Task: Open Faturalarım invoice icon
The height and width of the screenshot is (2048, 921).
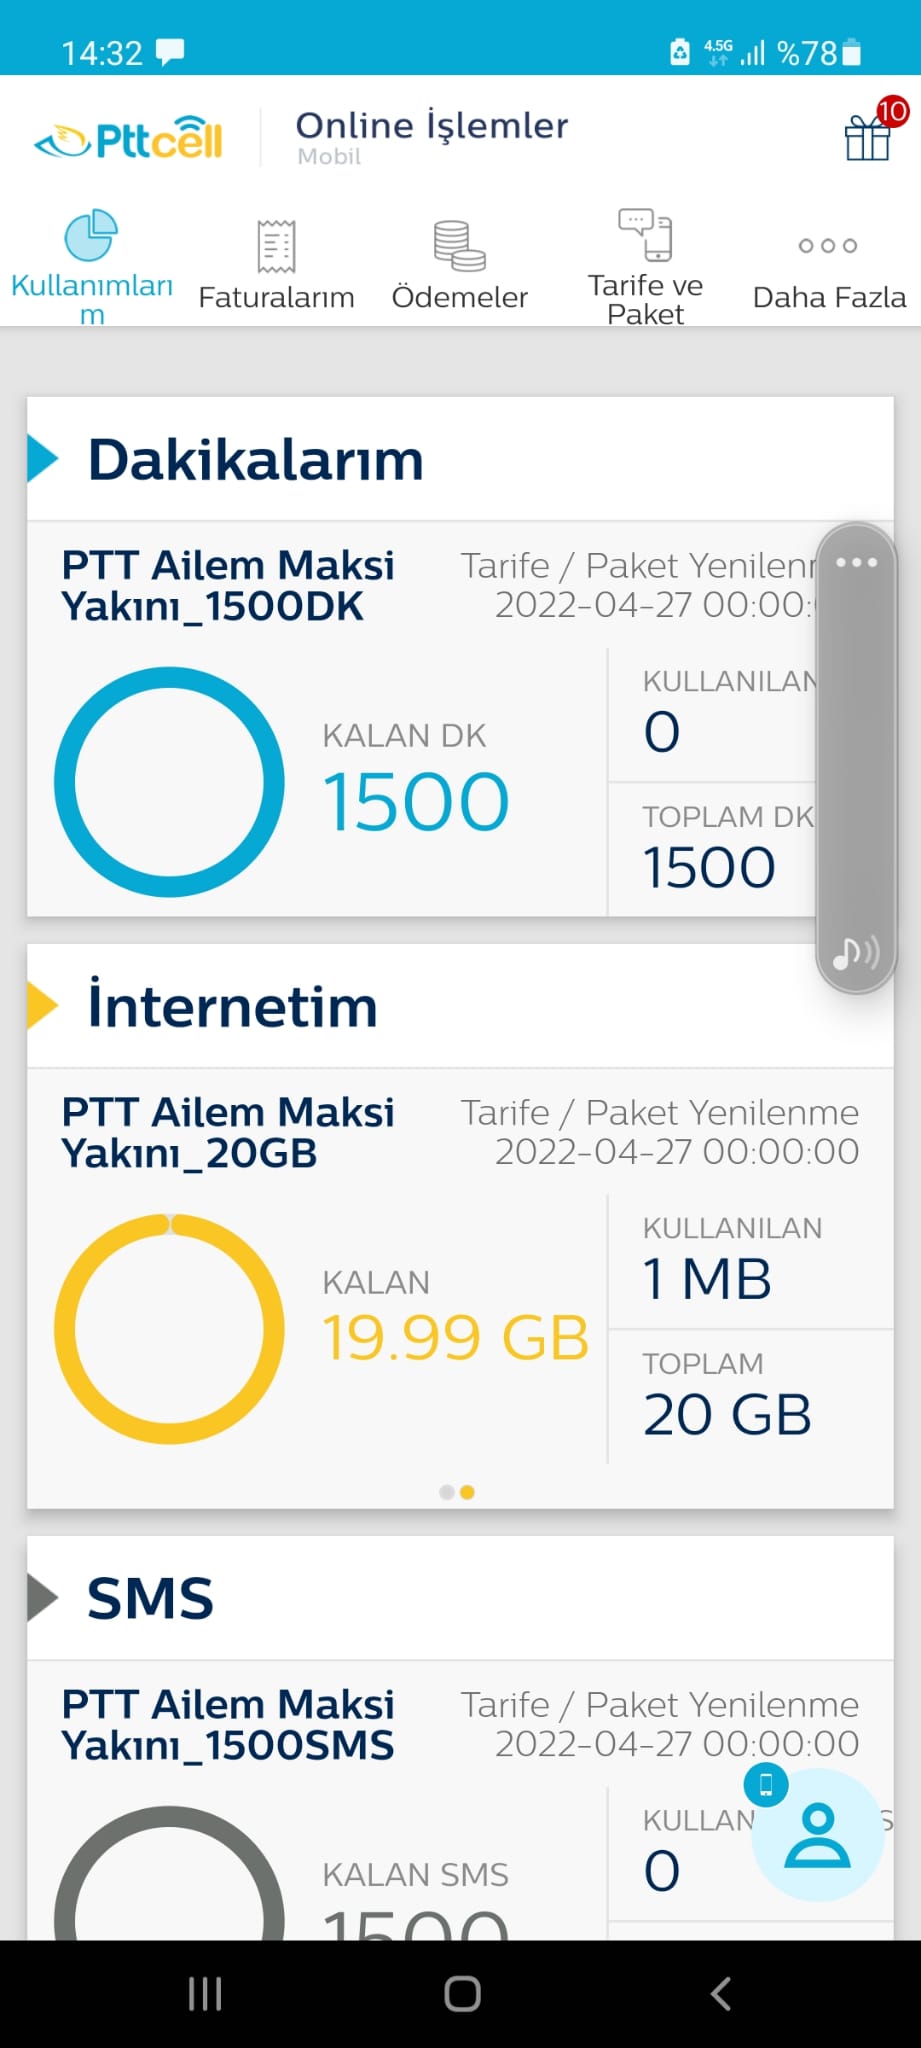Action: tap(276, 246)
